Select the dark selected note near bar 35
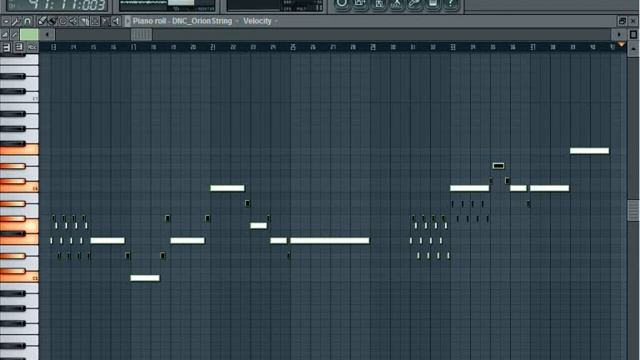The height and width of the screenshot is (360, 640). point(498,166)
